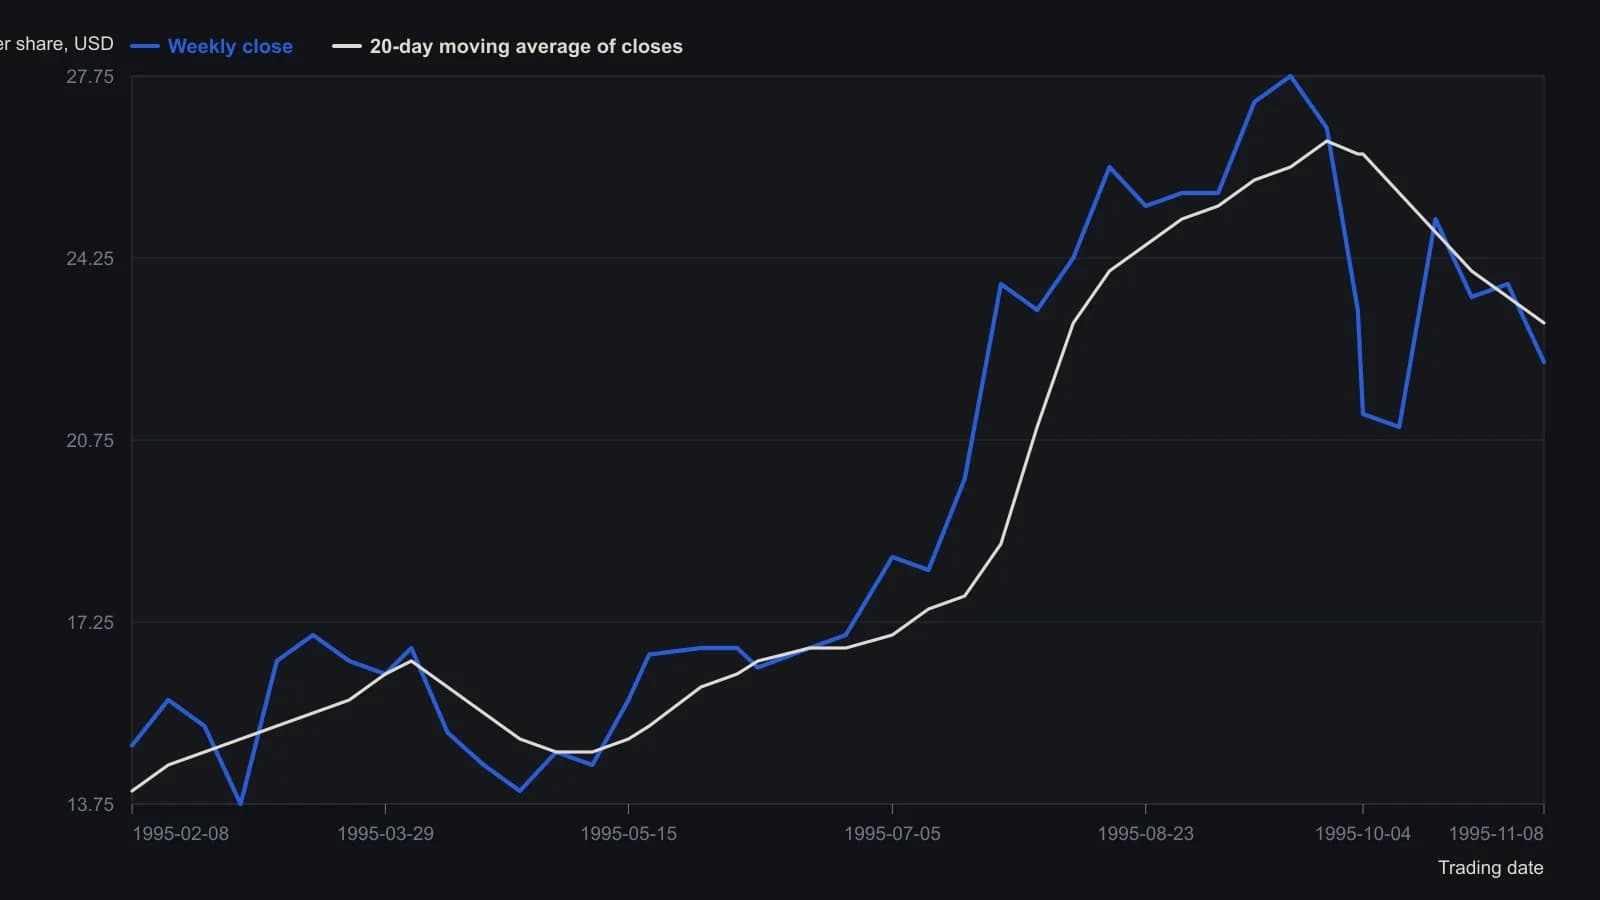Select the 17.25 y-axis label
This screenshot has height=900, width=1600.
tap(90, 623)
